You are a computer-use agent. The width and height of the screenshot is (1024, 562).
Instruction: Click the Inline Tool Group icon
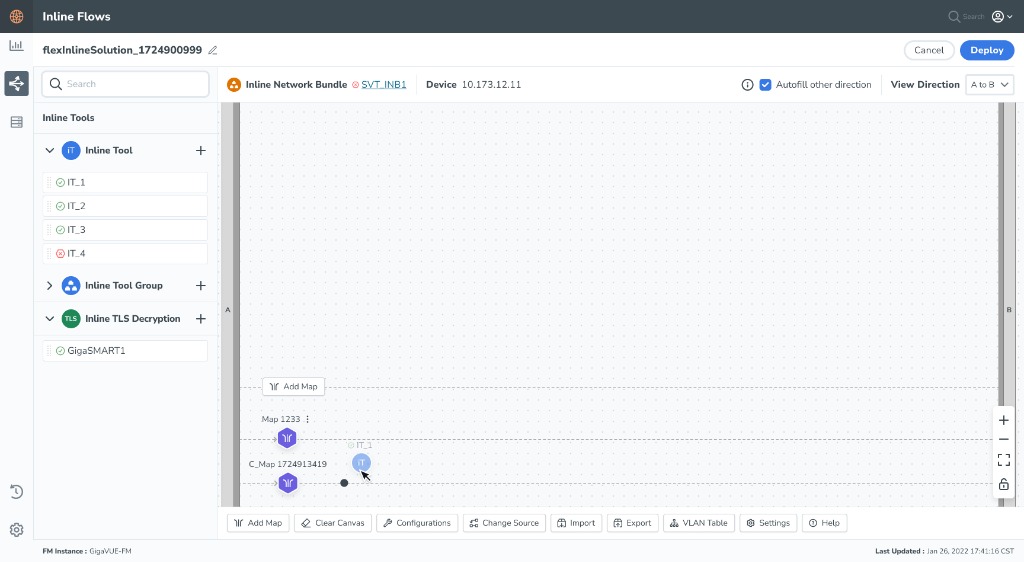71,285
